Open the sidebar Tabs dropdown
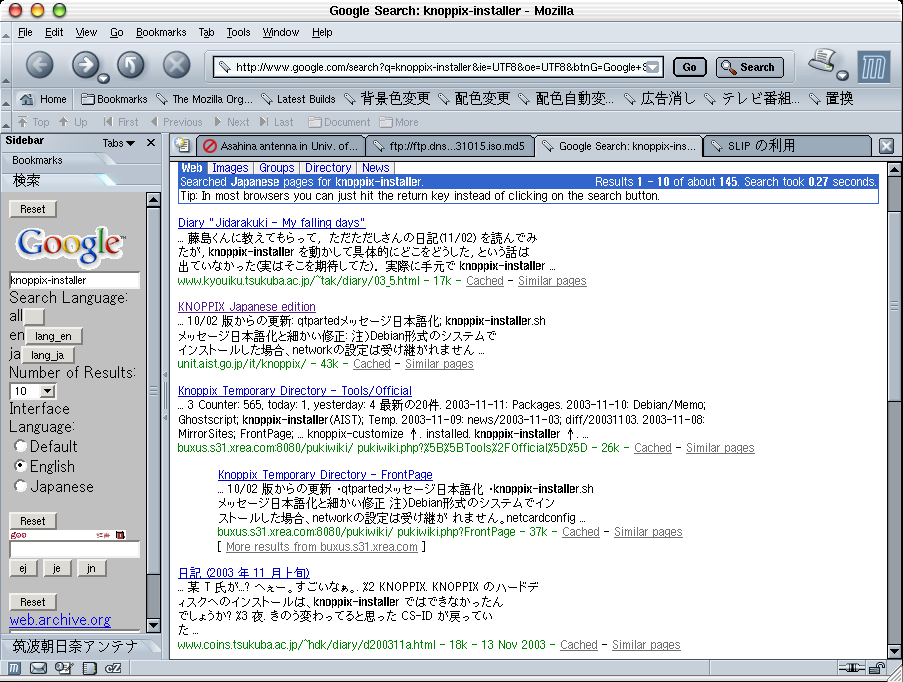This screenshot has height=682, width=903. [119, 143]
